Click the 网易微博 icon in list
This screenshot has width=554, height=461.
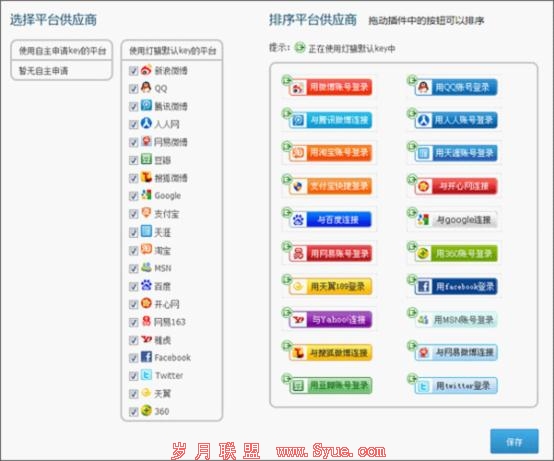point(146,141)
